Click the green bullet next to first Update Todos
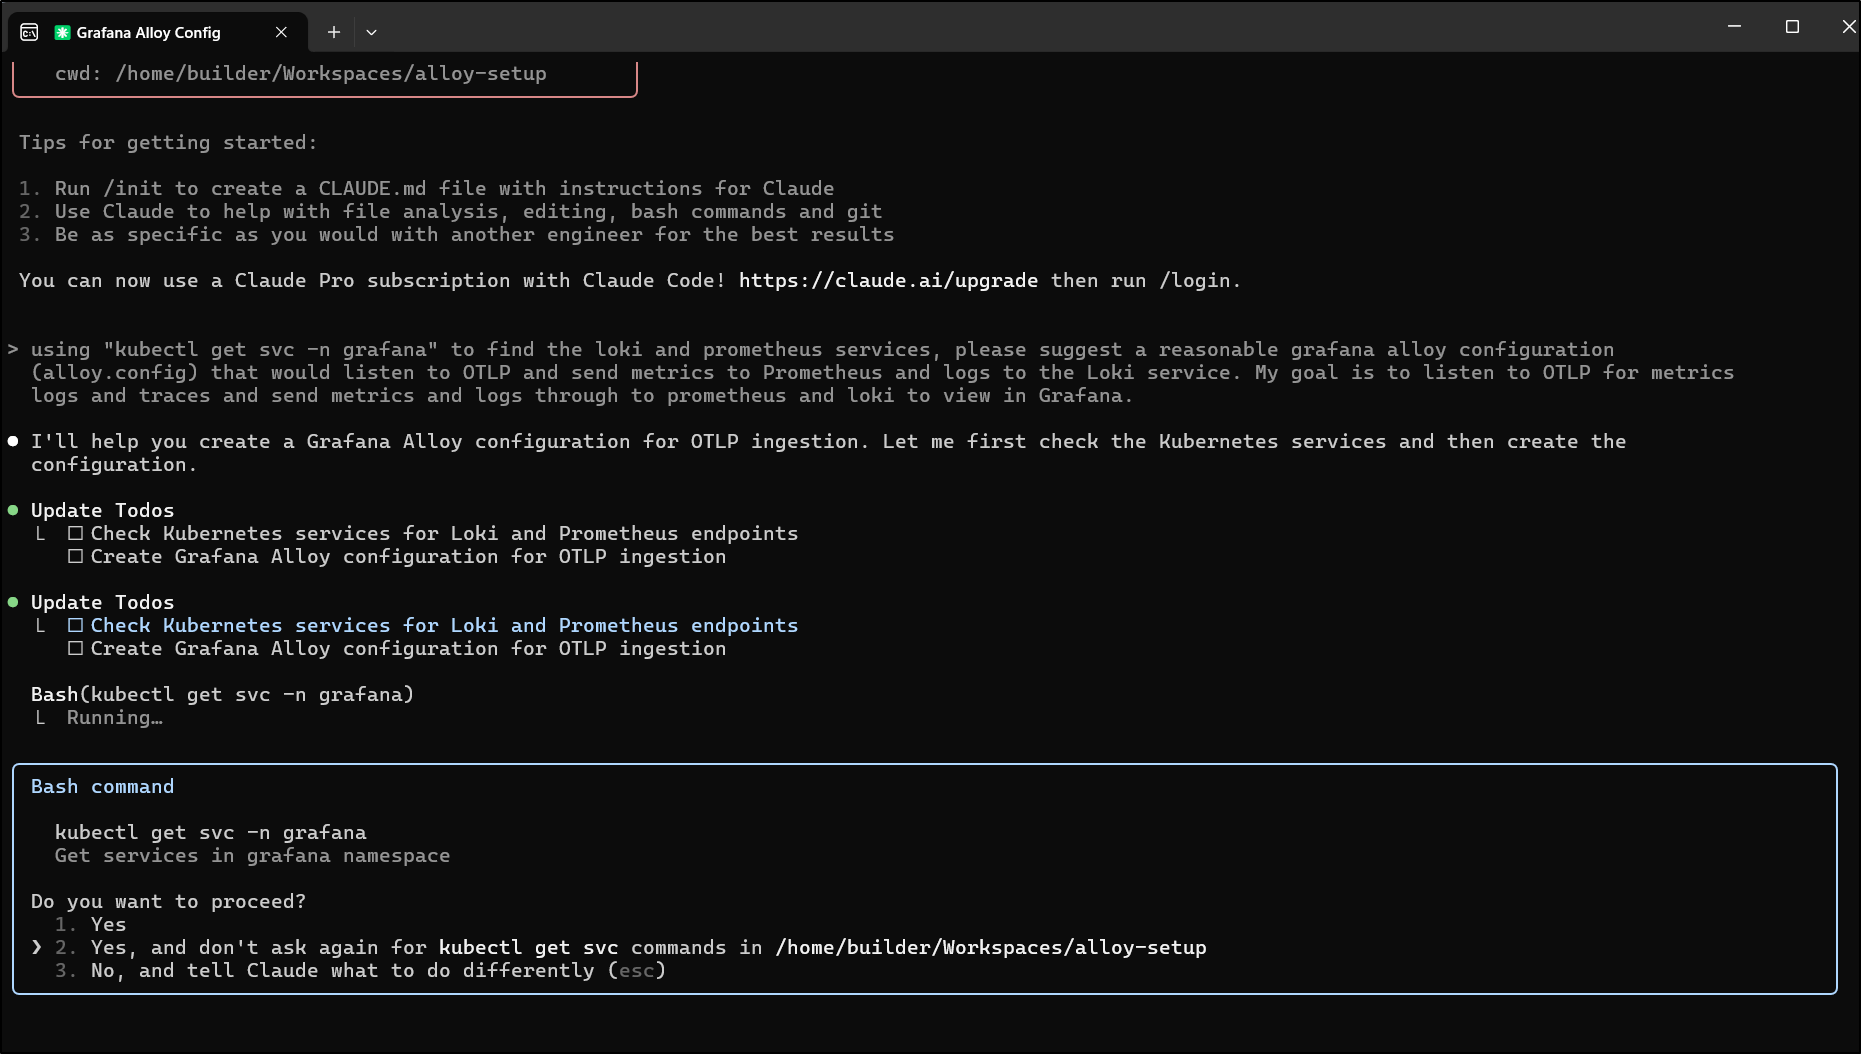 coord(13,510)
